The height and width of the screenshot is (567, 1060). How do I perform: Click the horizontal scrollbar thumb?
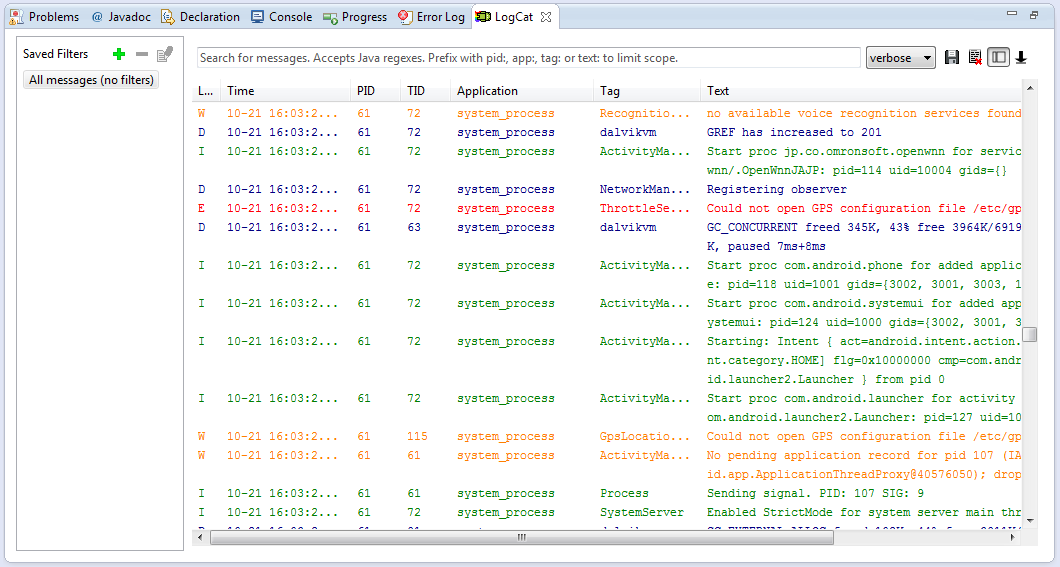click(520, 537)
